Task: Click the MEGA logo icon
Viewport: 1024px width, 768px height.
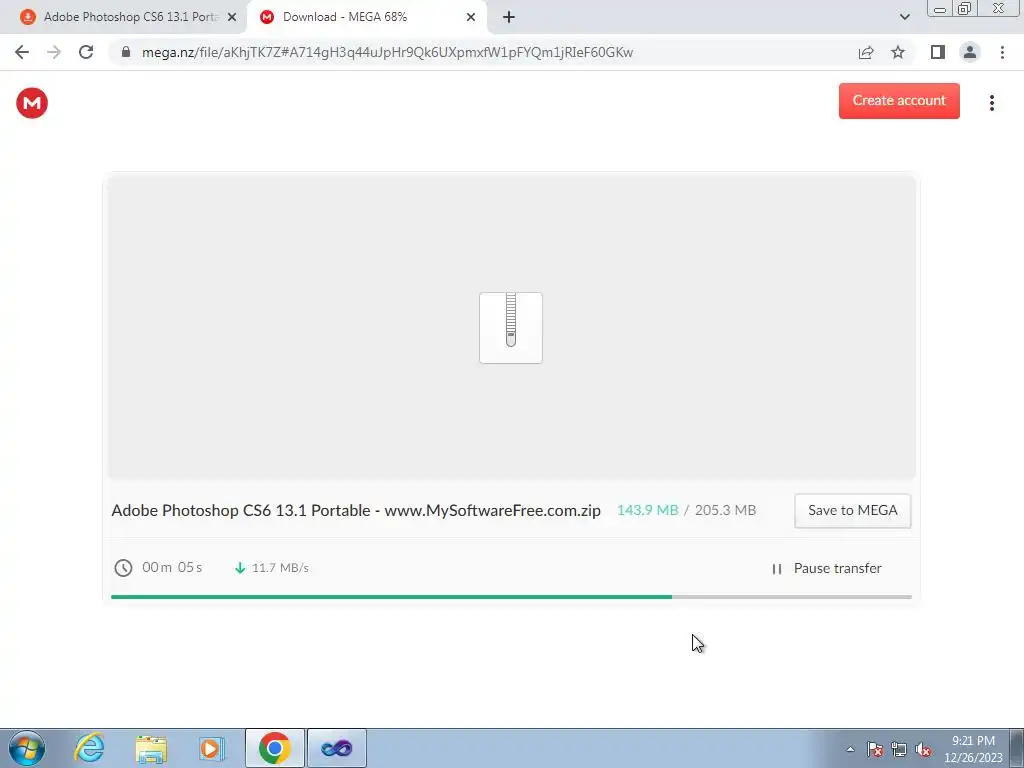Action: coord(32,103)
